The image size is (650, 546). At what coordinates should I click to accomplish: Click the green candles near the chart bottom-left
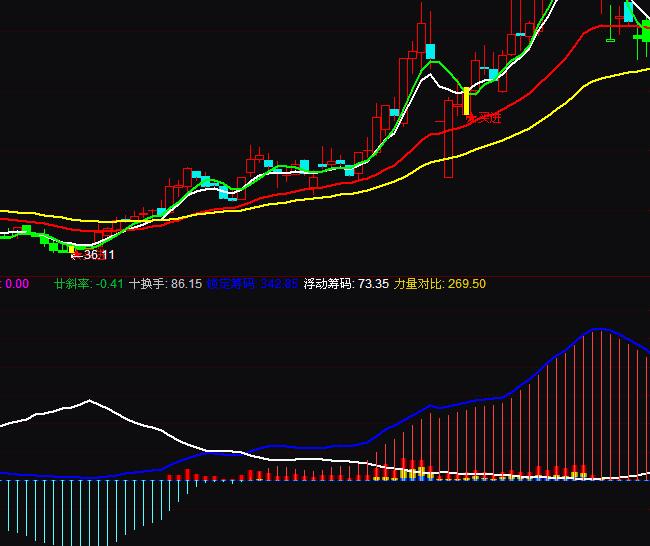pyautogui.click(x=48, y=241)
